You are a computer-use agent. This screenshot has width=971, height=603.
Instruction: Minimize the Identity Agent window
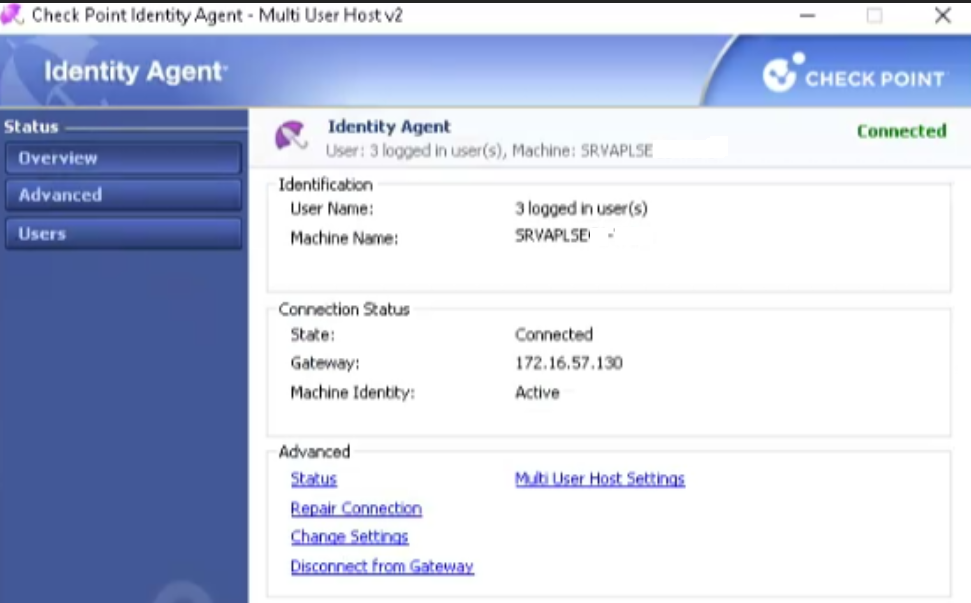point(808,16)
